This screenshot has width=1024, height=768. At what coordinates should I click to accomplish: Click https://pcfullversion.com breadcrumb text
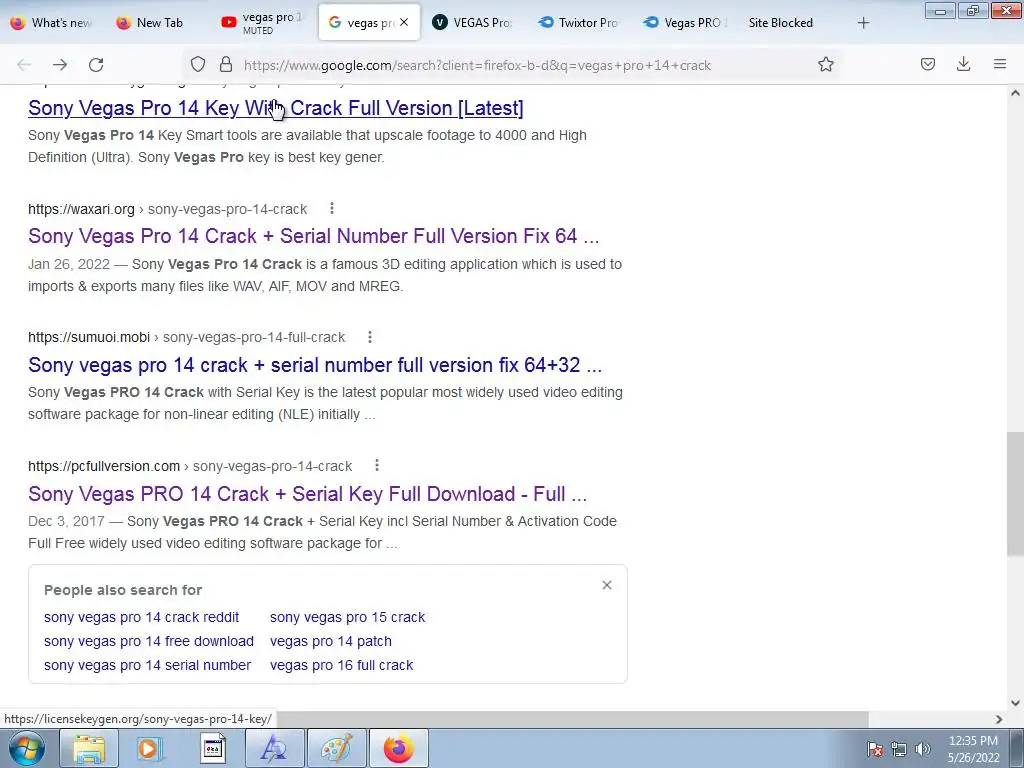[x=104, y=466]
